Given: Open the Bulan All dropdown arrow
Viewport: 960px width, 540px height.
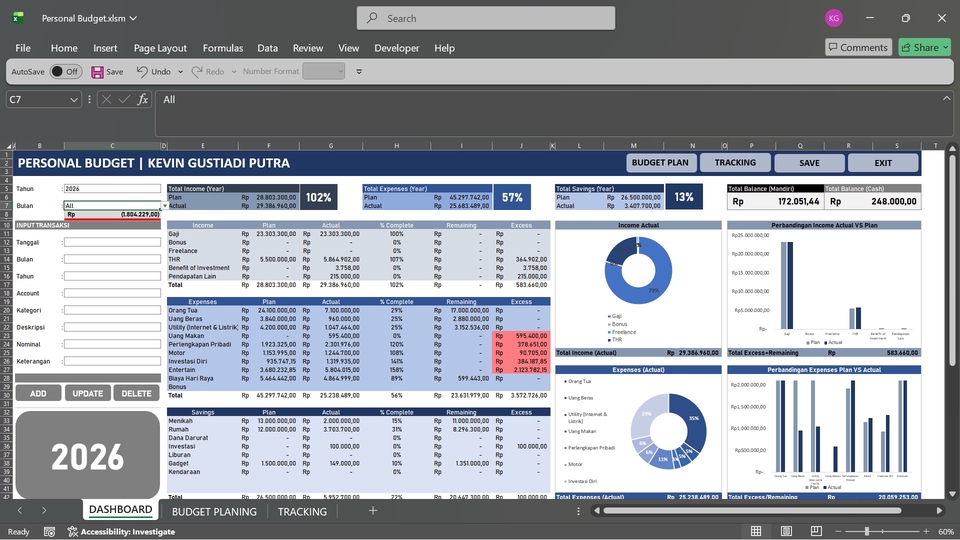Looking at the screenshot, I should pyautogui.click(x=164, y=206).
